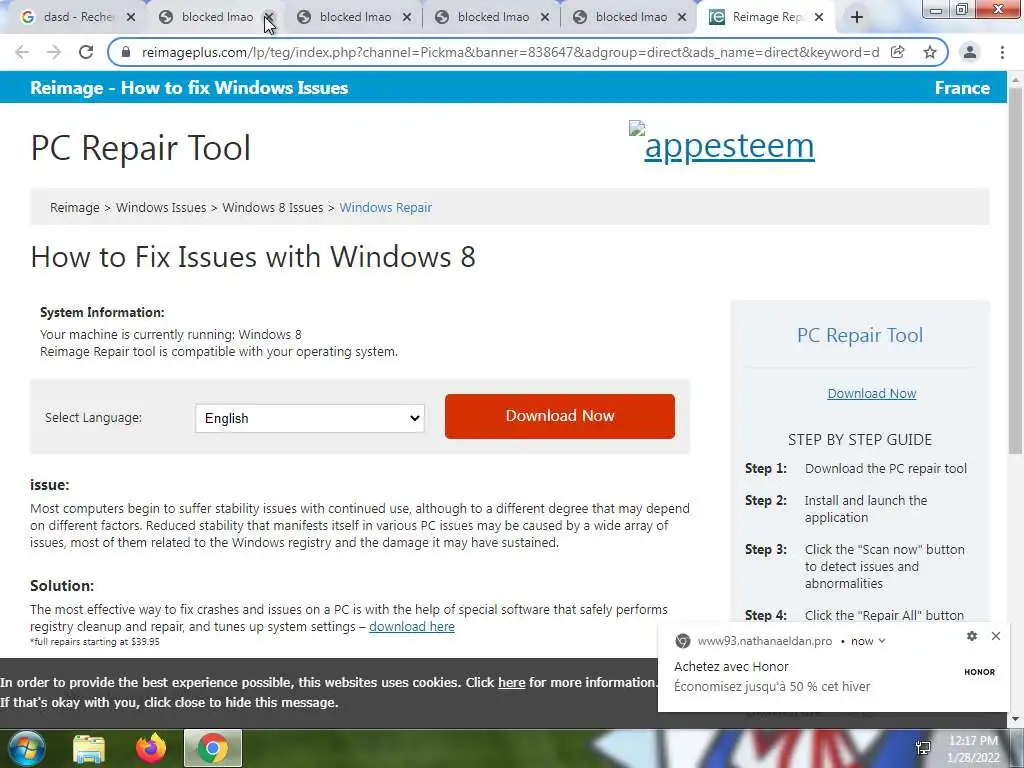Go forward using browser forward arrow

pyautogui.click(x=54, y=52)
